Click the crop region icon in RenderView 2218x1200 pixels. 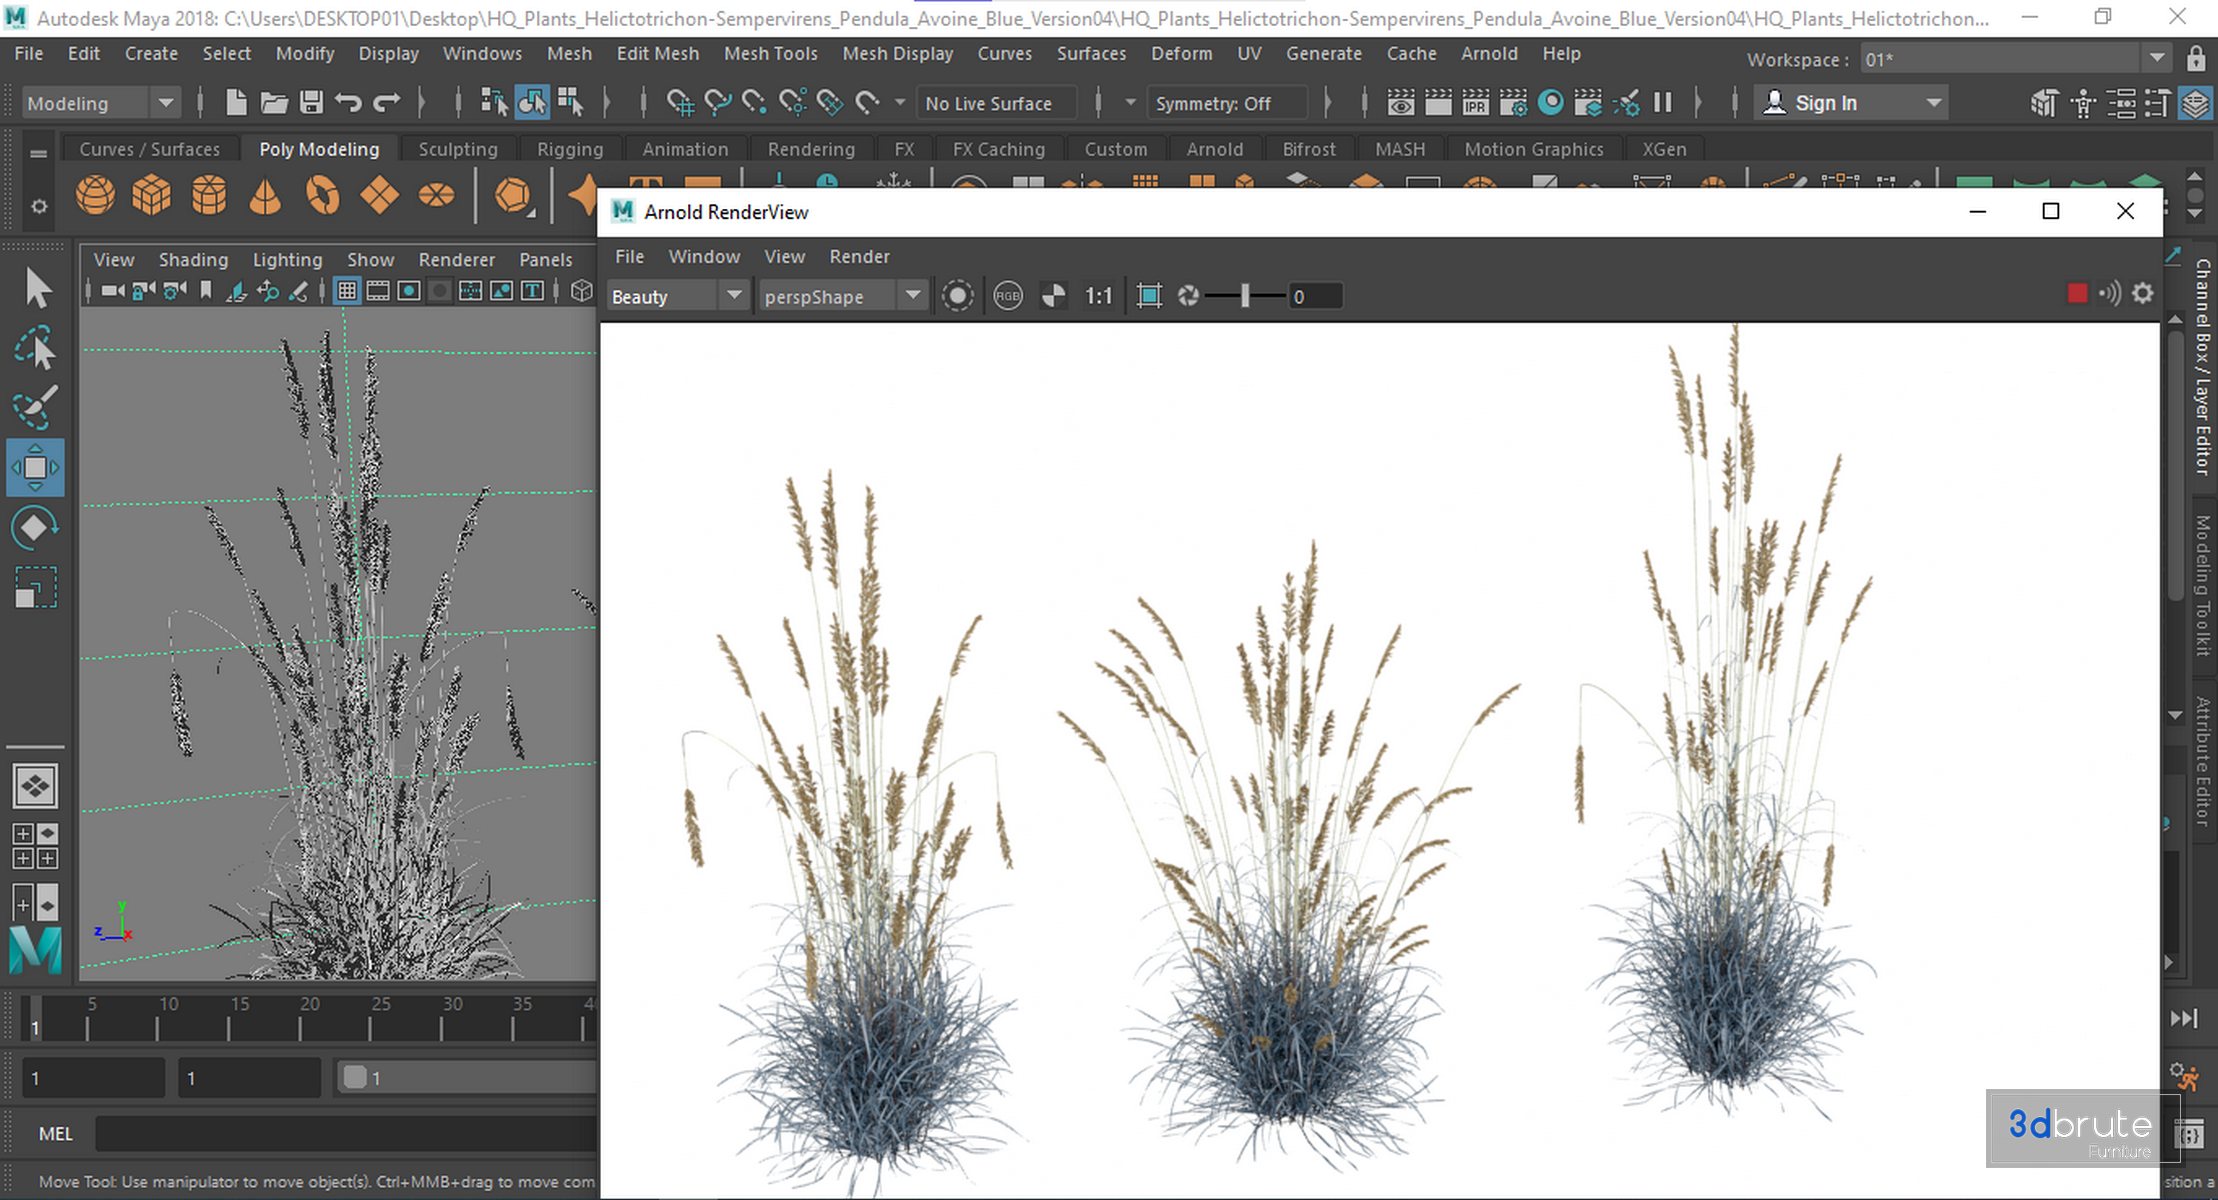point(1149,296)
